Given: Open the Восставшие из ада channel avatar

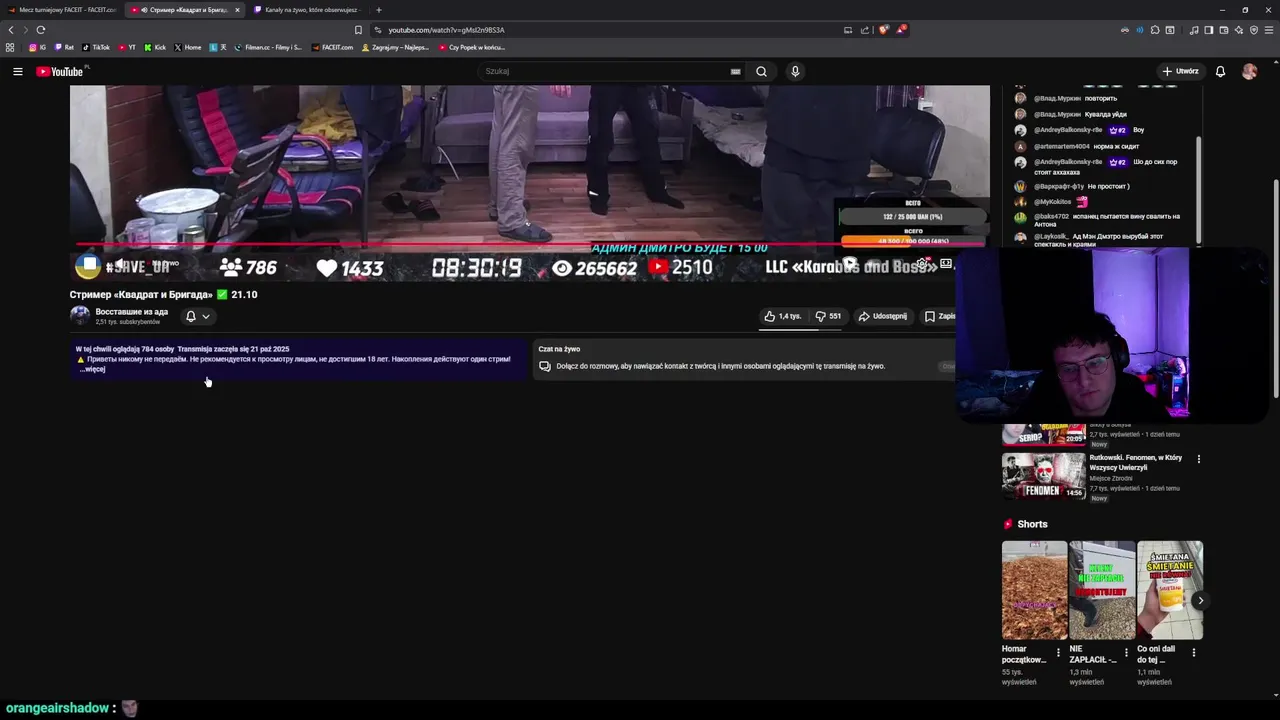Looking at the screenshot, I should pos(80,315).
